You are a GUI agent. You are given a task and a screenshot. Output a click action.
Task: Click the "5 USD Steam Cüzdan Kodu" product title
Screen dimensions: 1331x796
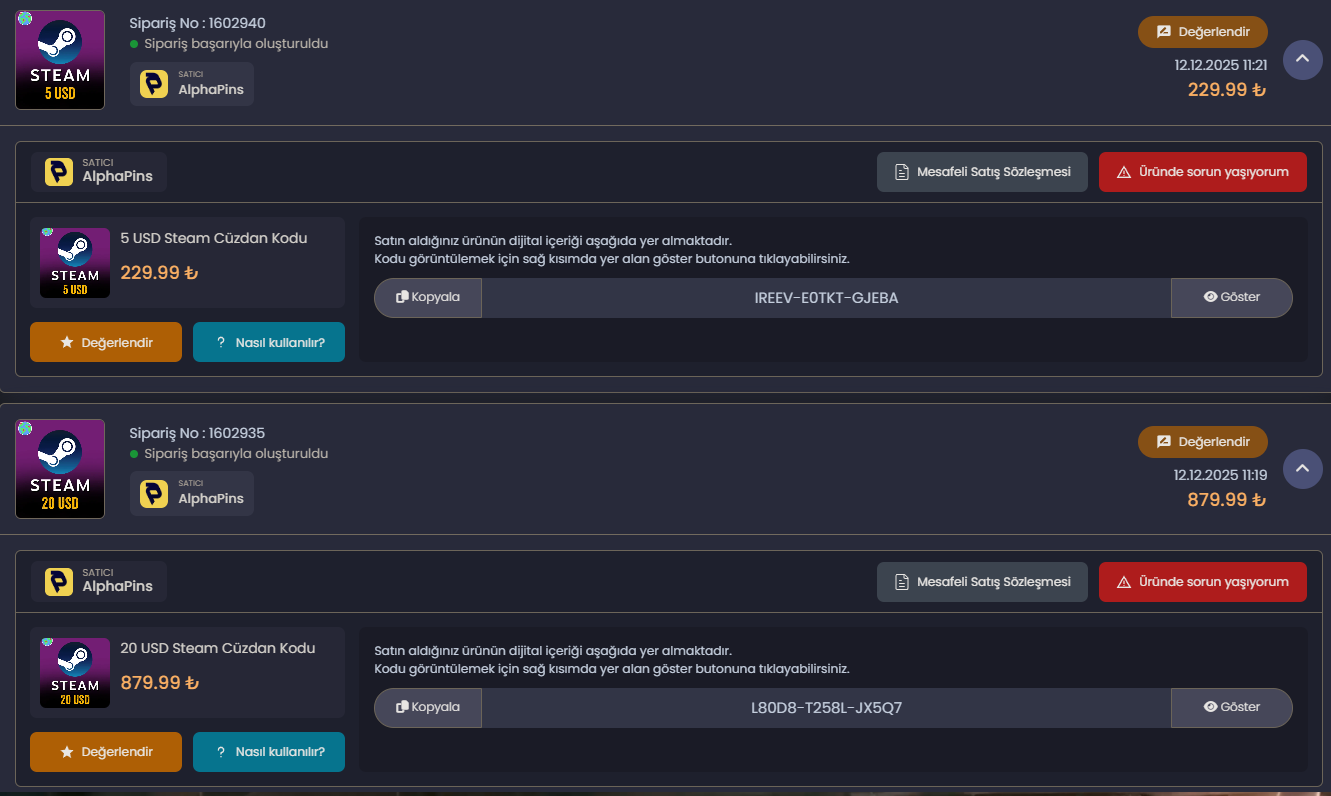[214, 239]
